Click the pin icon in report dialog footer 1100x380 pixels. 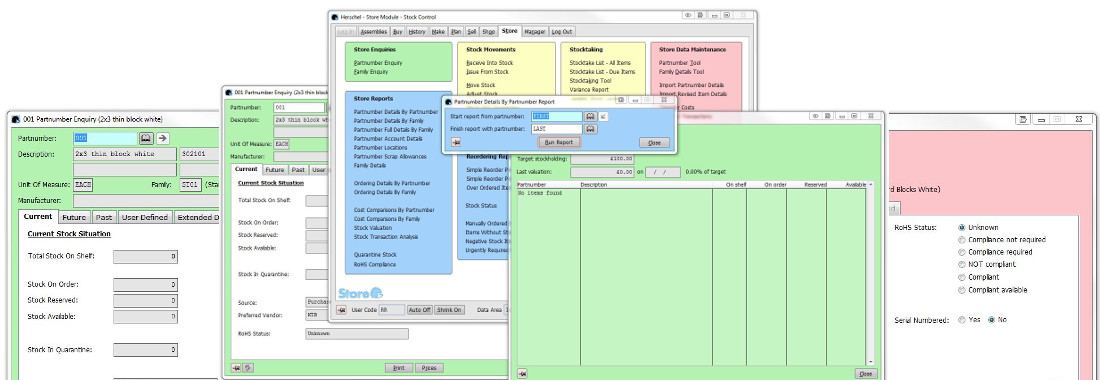(x=456, y=142)
